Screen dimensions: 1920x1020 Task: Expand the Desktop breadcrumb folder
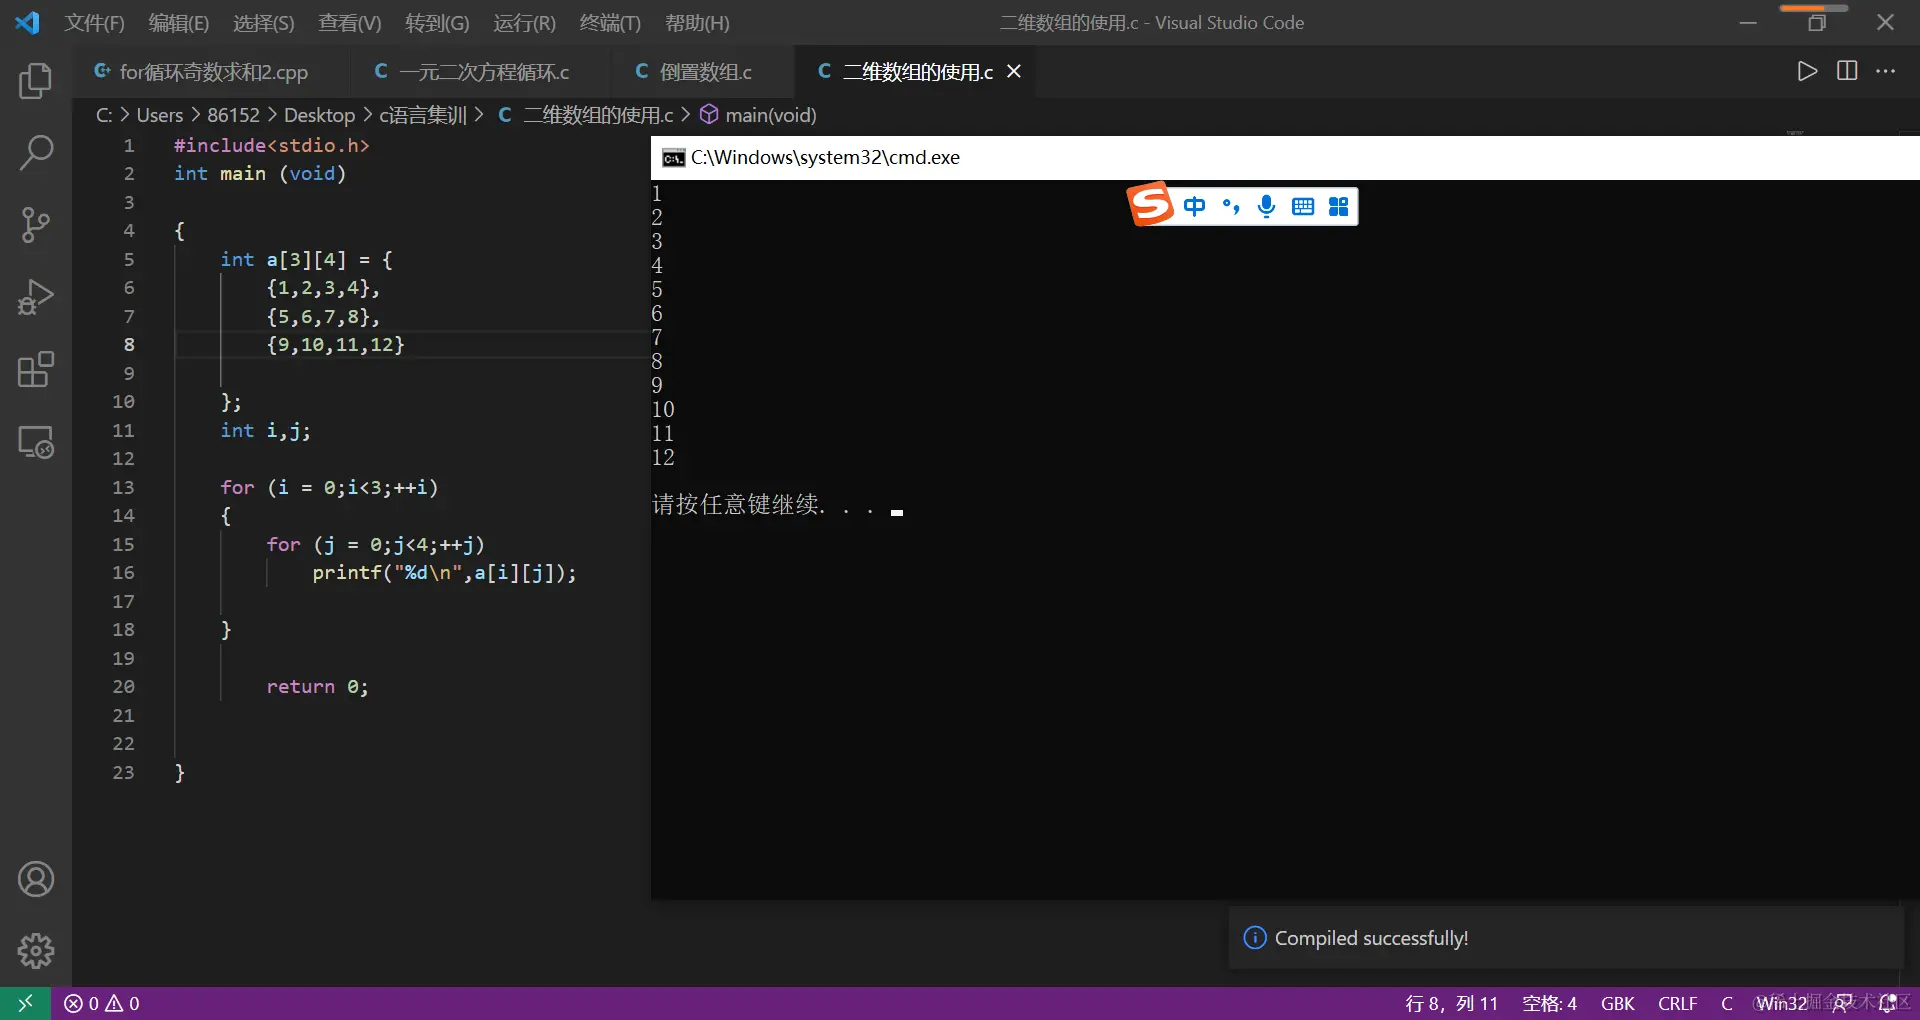319,115
